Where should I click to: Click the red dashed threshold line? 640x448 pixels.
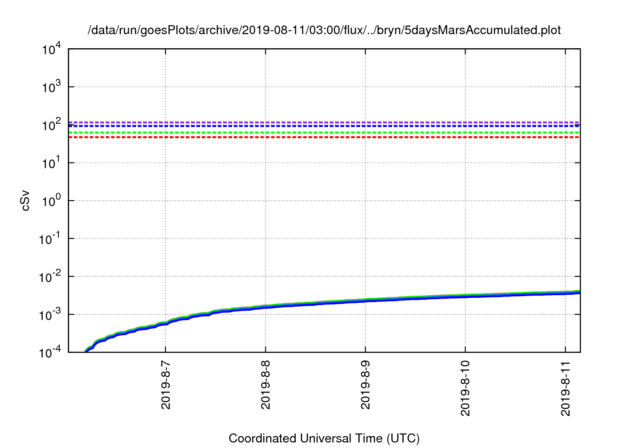[x=324, y=137]
